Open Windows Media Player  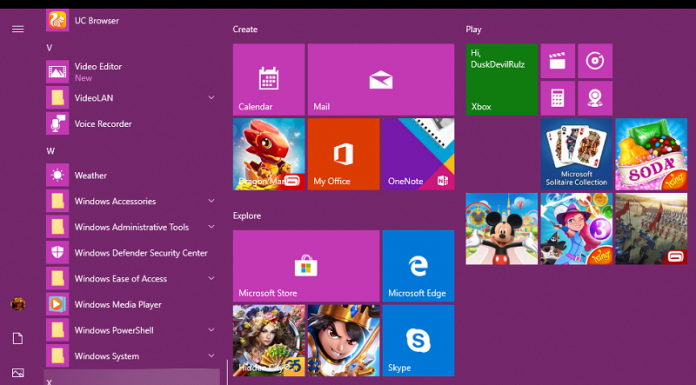point(132,304)
